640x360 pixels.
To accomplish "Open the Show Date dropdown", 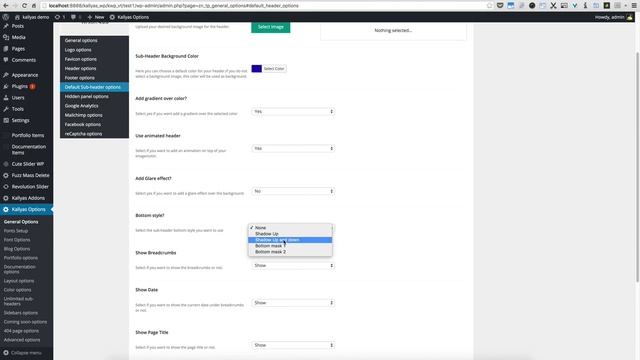I will coord(293,303).
